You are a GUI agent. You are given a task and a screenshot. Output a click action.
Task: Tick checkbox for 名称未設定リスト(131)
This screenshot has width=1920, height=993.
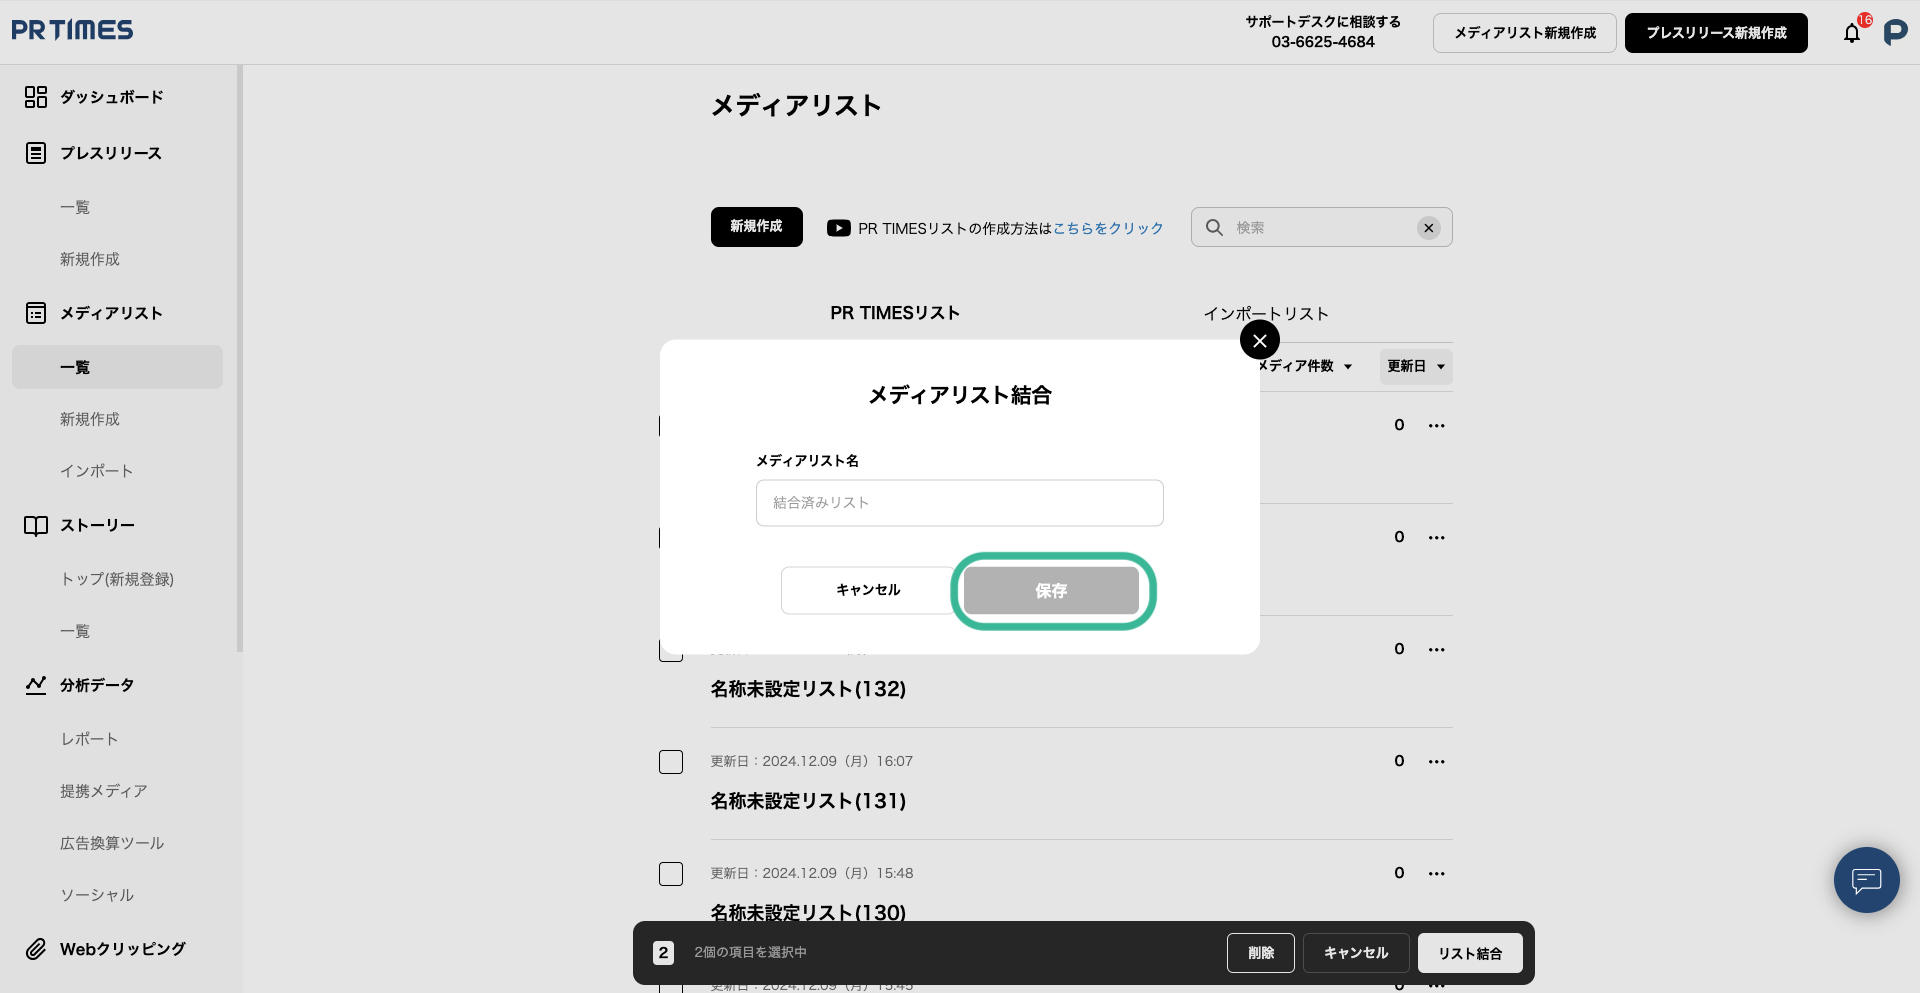pos(671,762)
